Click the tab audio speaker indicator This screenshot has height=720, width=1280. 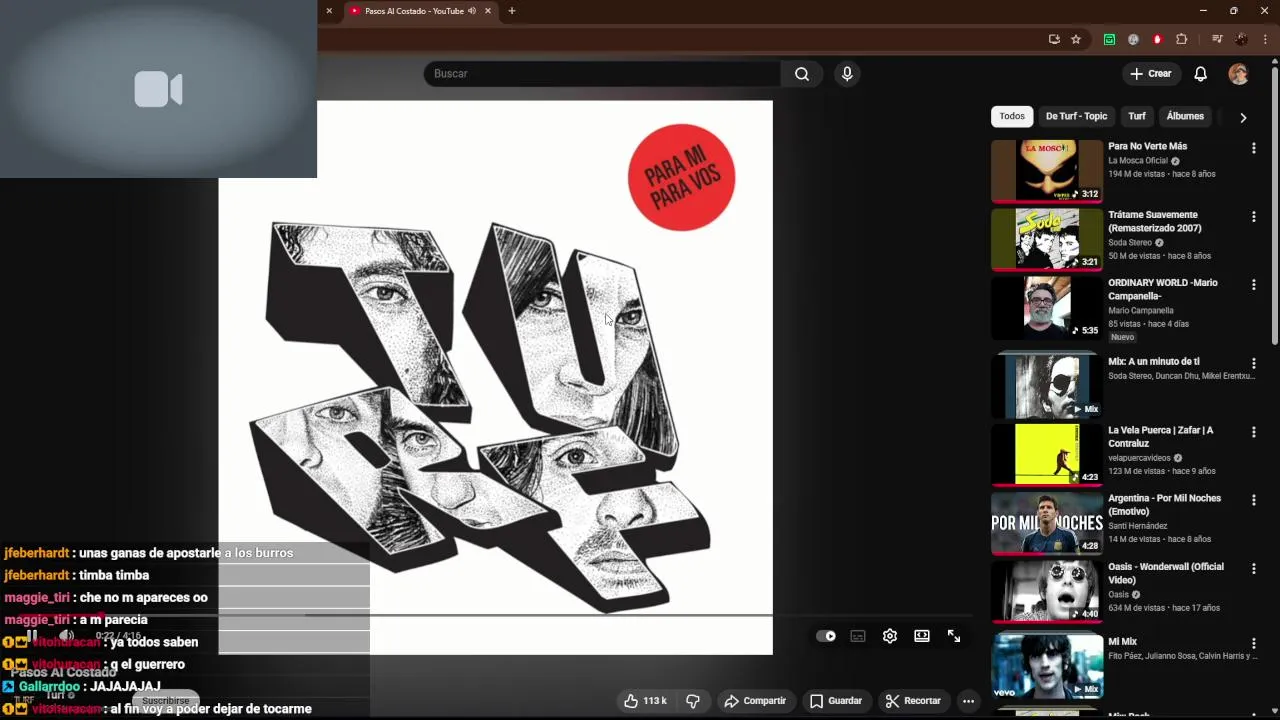(472, 11)
